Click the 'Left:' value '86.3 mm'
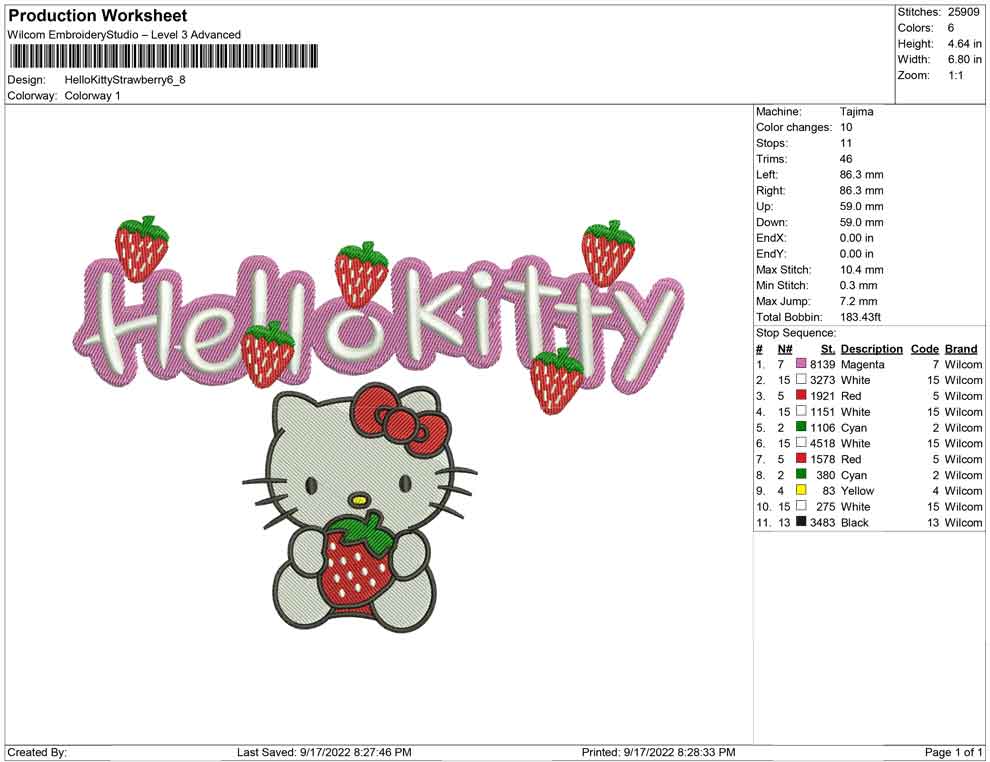Screen dimensions: 990x762 coord(861,175)
